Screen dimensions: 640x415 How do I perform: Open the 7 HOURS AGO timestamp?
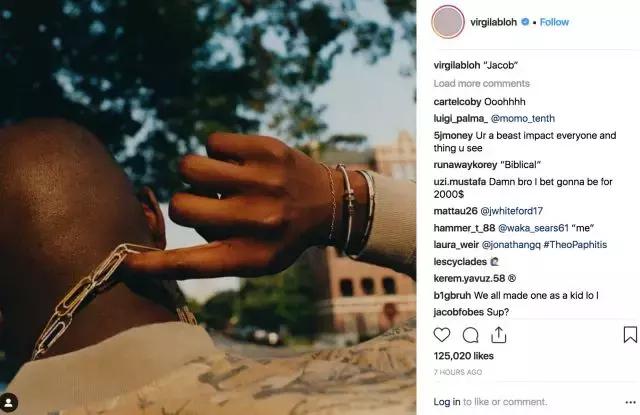[x=458, y=372]
